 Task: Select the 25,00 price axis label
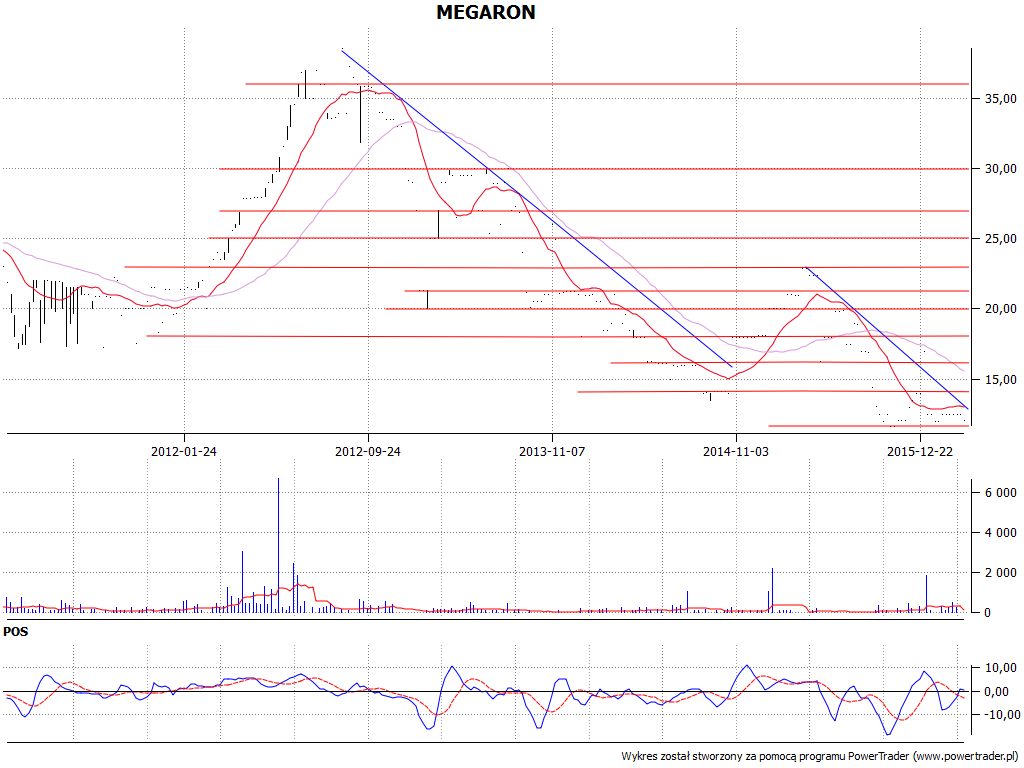[x=1001, y=239]
